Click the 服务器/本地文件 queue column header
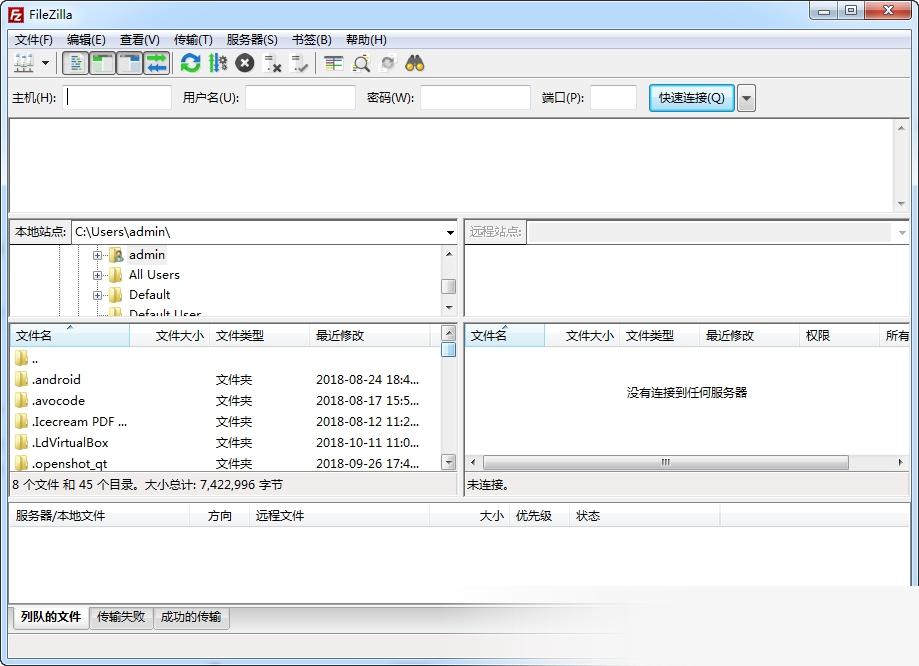The width and height of the screenshot is (919, 666). pos(100,516)
